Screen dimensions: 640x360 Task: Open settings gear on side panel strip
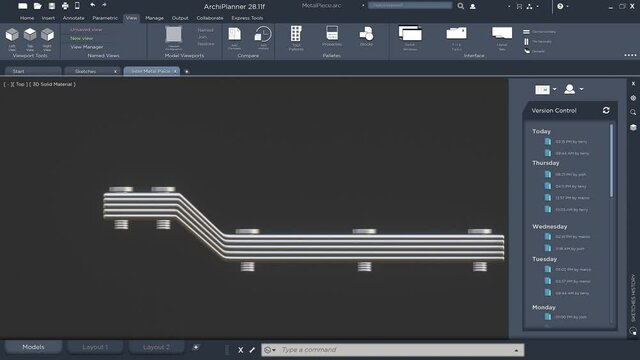point(633,98)
